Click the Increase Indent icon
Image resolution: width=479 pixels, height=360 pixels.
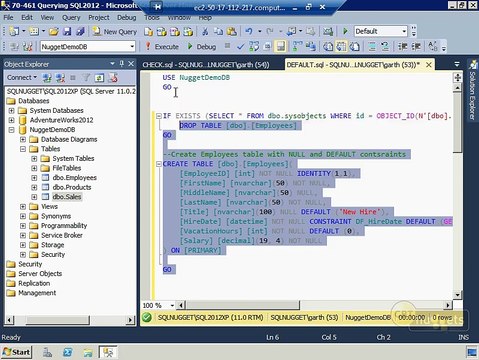(416, 47)
